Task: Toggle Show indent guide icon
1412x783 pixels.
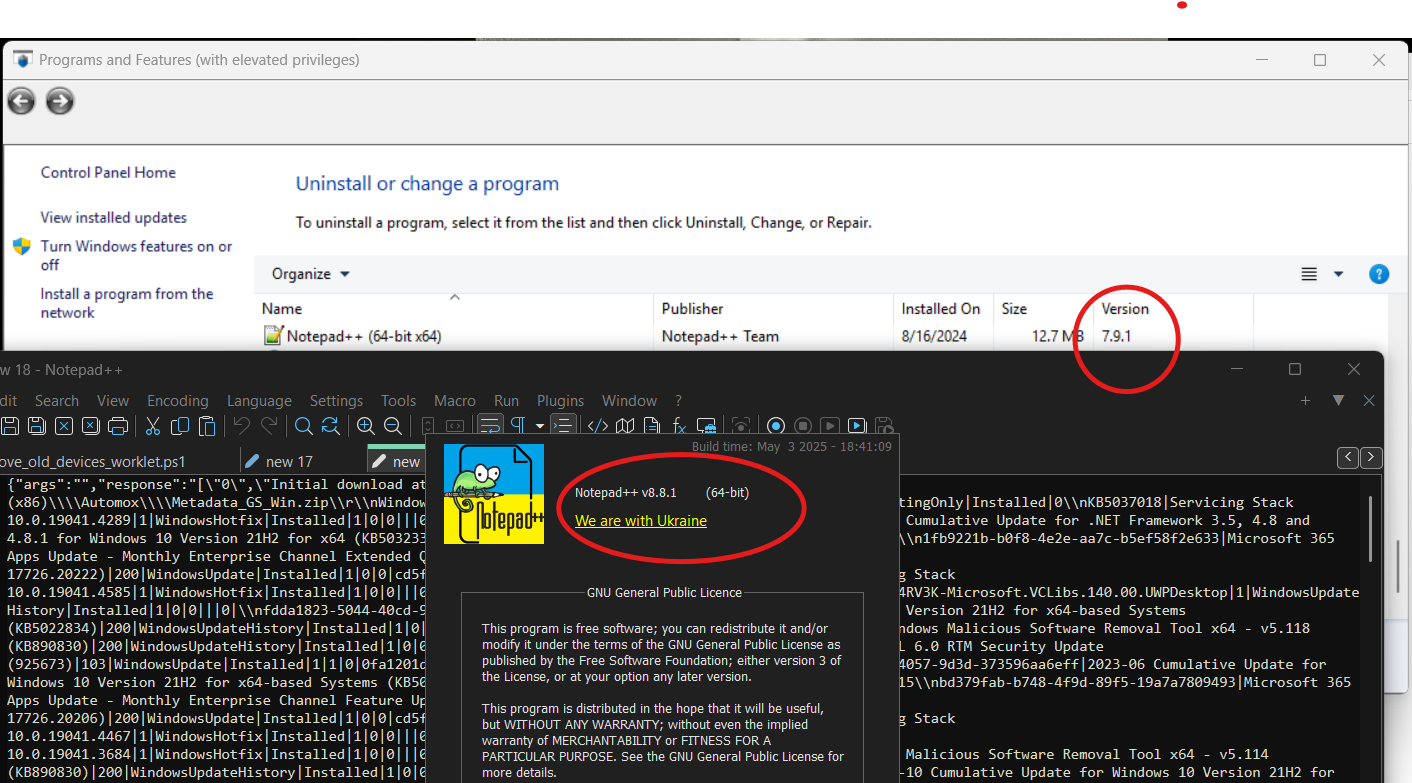Action: pos(563,425)
